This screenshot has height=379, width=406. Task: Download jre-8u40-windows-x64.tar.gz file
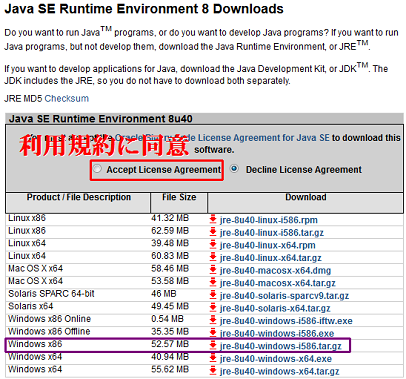pos(280,371)
